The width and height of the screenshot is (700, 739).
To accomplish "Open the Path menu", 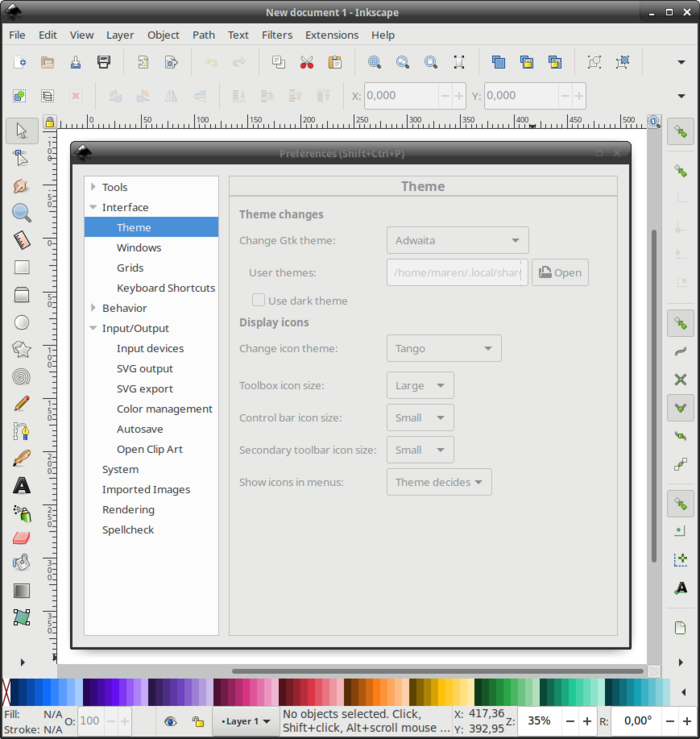I will 204,35.
